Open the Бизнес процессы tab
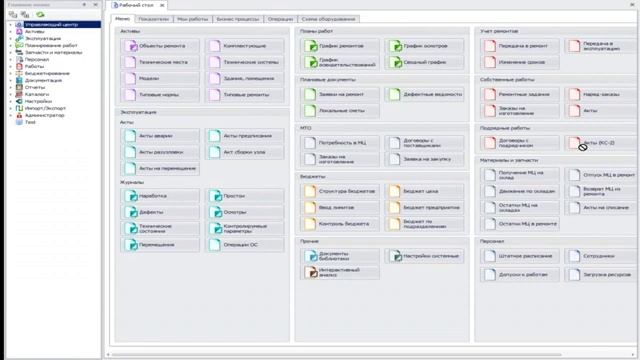This screenshot has width=640, height=360. coord(238,19)
